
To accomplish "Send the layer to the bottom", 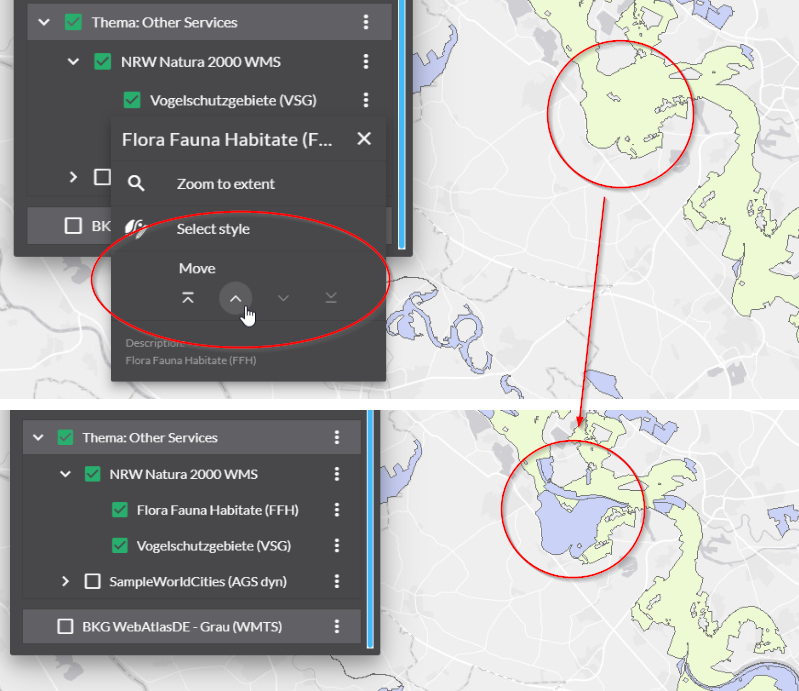I will point(330,298).
